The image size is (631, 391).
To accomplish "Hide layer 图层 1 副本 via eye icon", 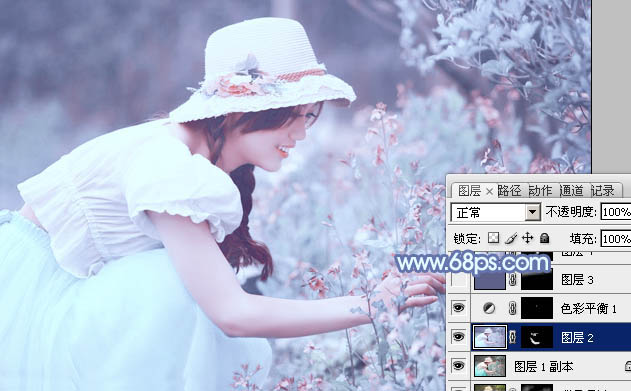I will click(458, 366).
